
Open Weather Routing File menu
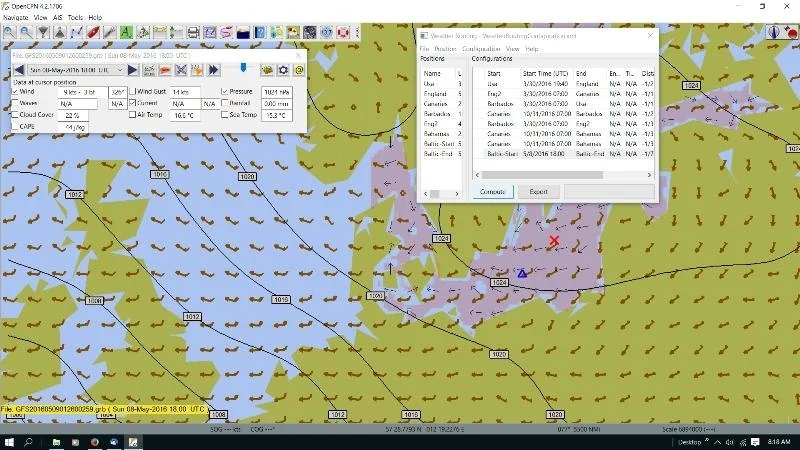[x=424, y=49]
